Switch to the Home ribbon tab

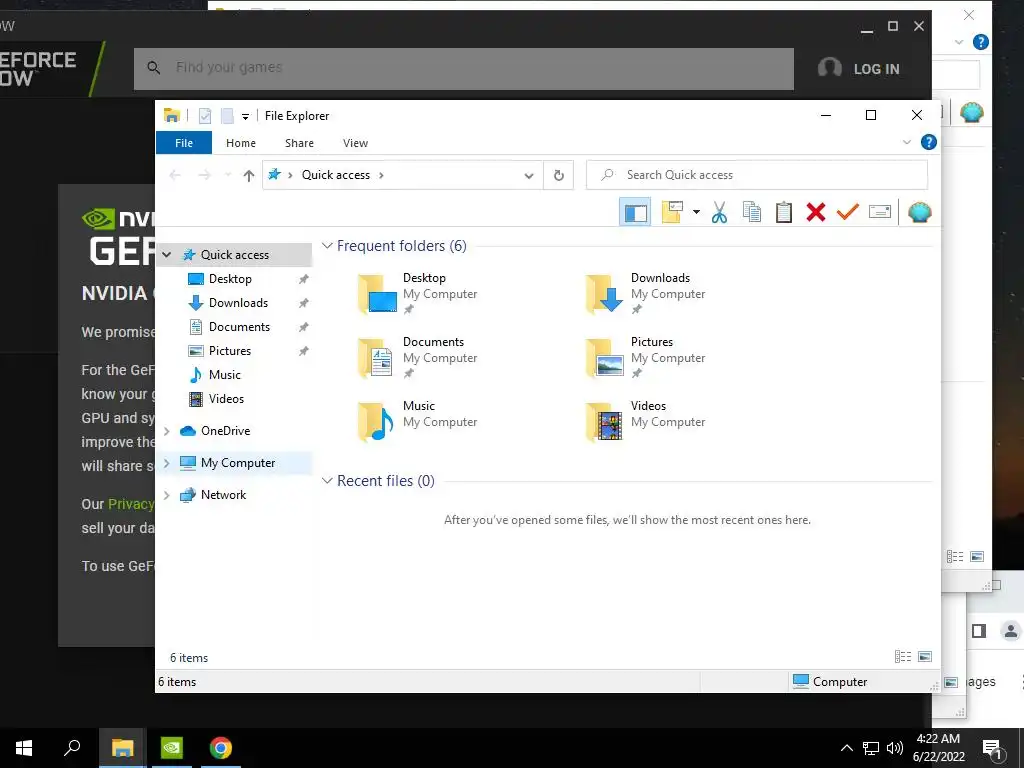click(241, 143)
